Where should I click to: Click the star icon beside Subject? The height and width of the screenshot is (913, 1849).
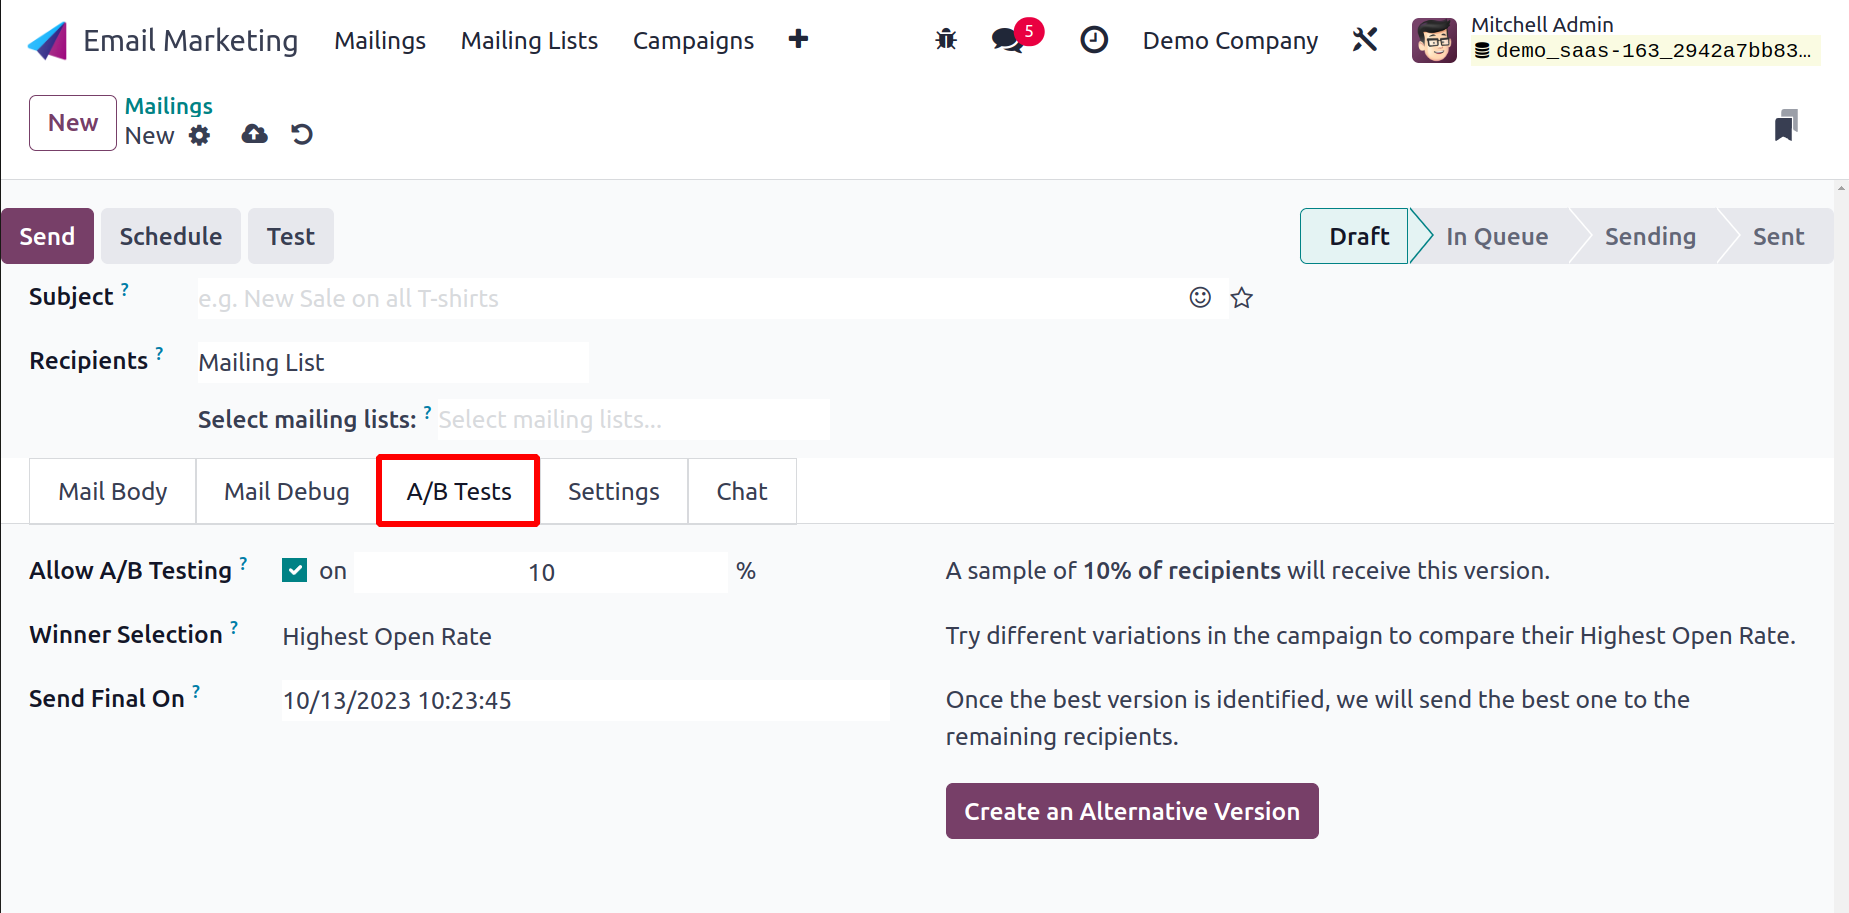click(1242, 298)
